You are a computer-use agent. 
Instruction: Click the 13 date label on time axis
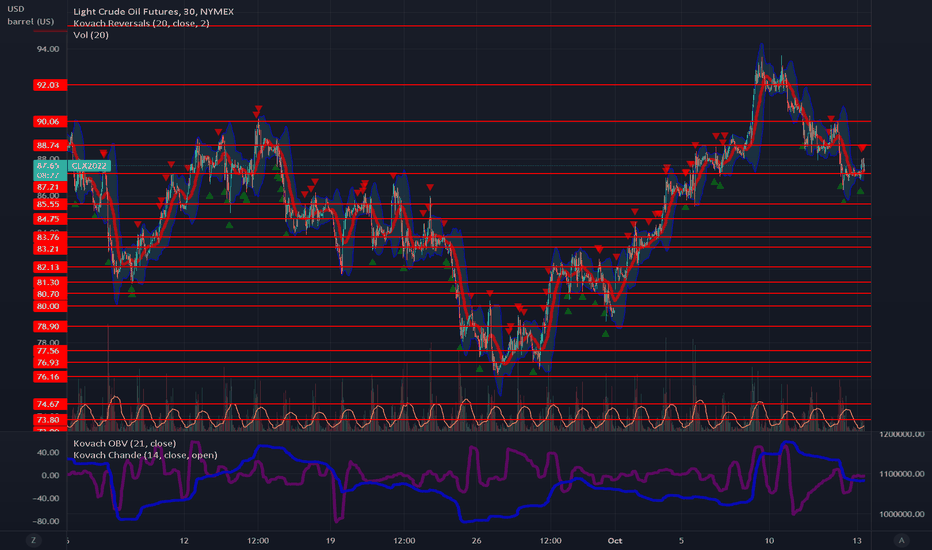tap(857, 540)
